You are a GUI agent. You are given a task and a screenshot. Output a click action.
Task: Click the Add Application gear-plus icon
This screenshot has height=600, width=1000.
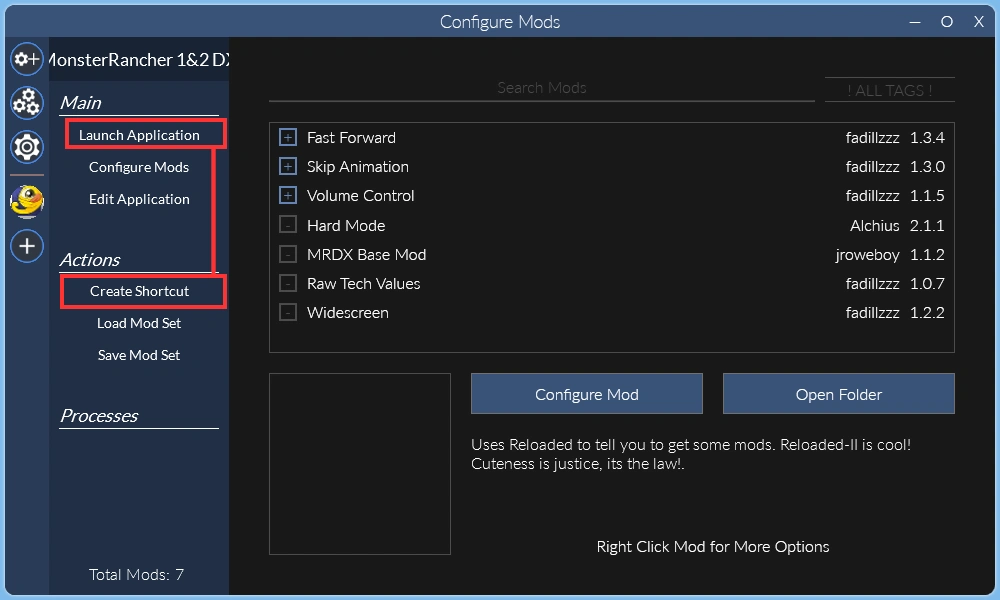(27, 59)
